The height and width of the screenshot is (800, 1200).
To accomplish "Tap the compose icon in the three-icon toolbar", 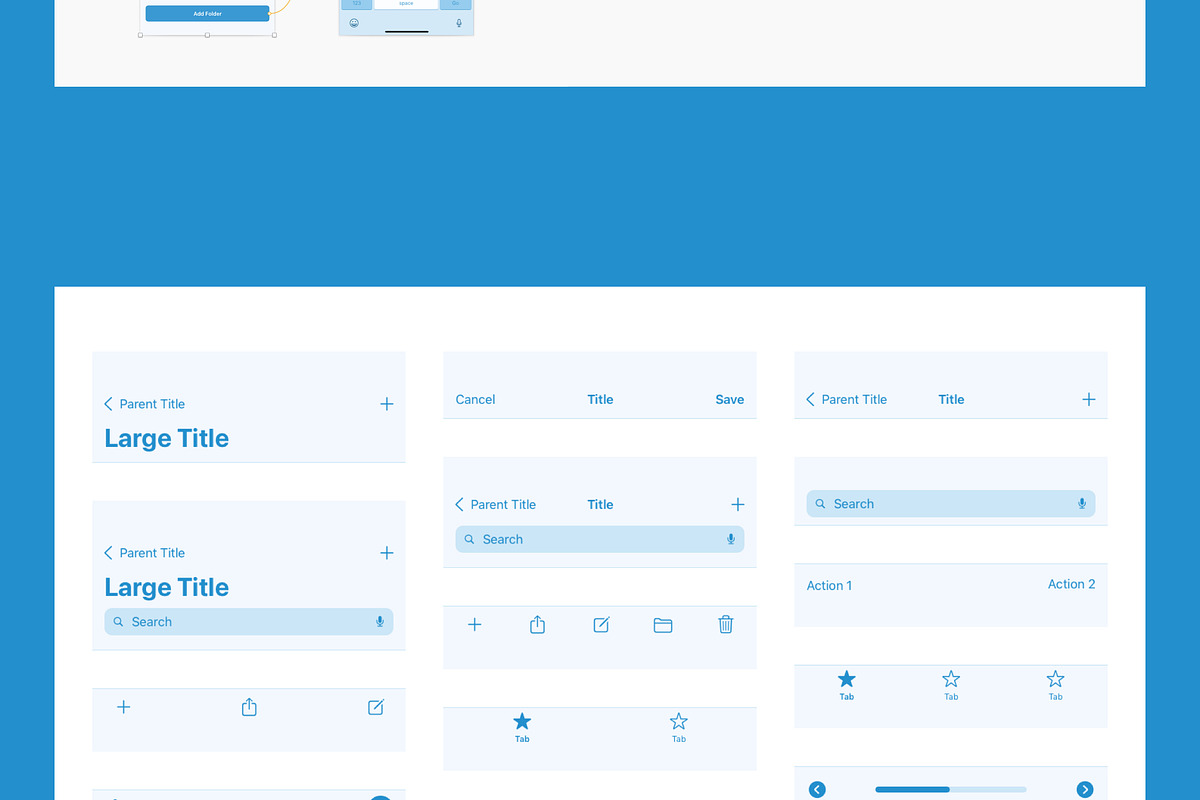I will [376, 707].
